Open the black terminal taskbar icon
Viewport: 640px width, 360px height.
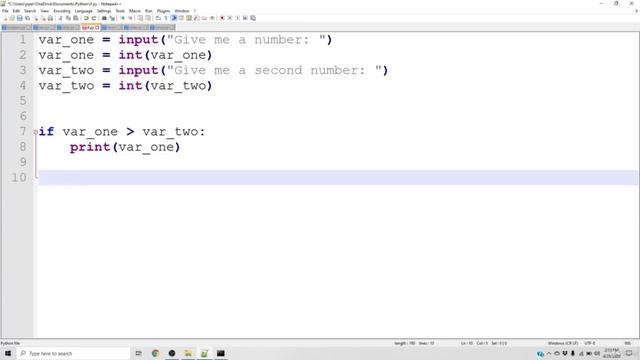coord(221,353)
